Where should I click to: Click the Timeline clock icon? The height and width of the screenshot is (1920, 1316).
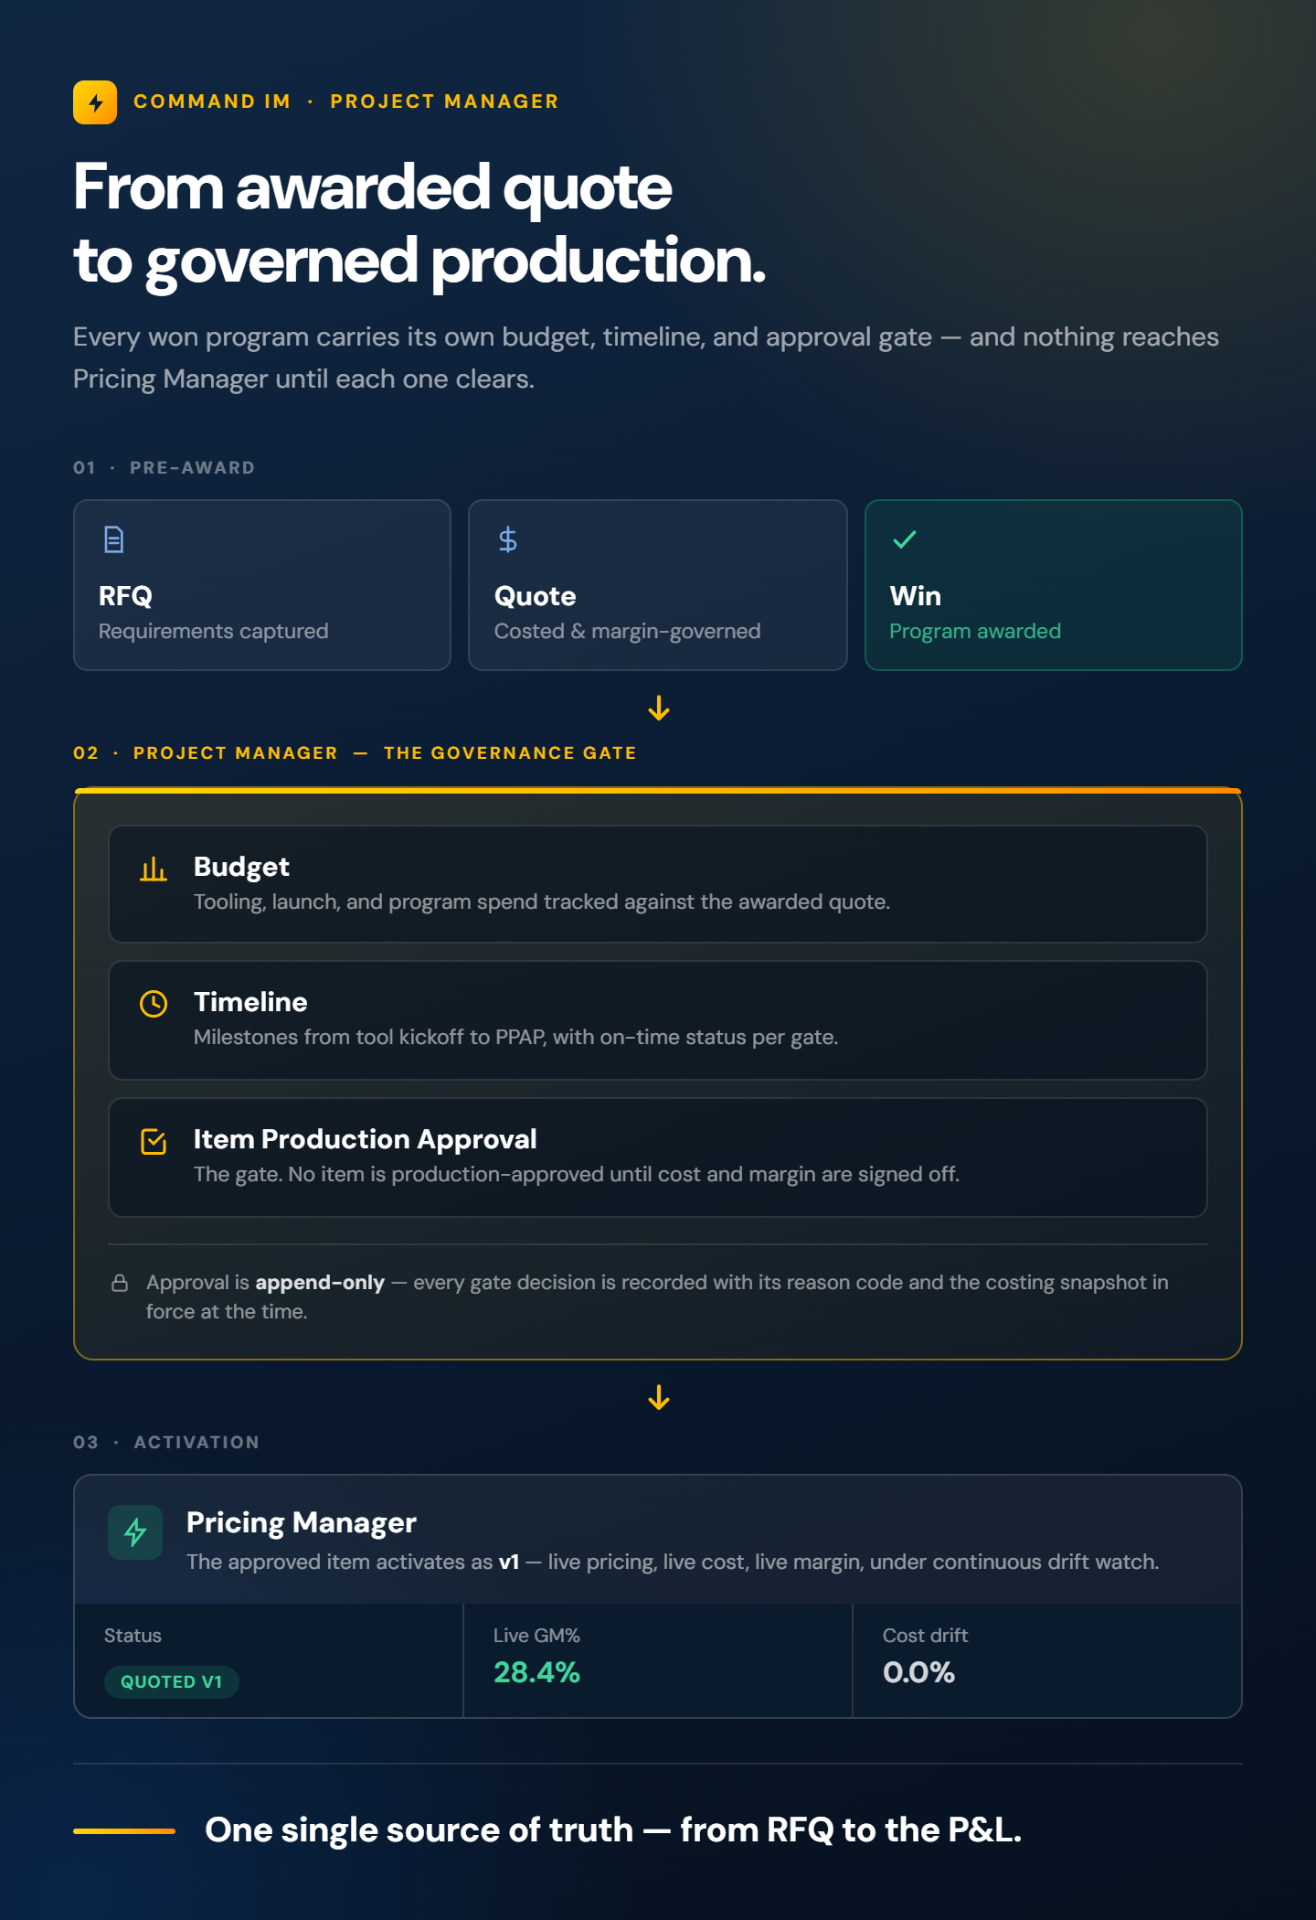tap(153, 1004)
